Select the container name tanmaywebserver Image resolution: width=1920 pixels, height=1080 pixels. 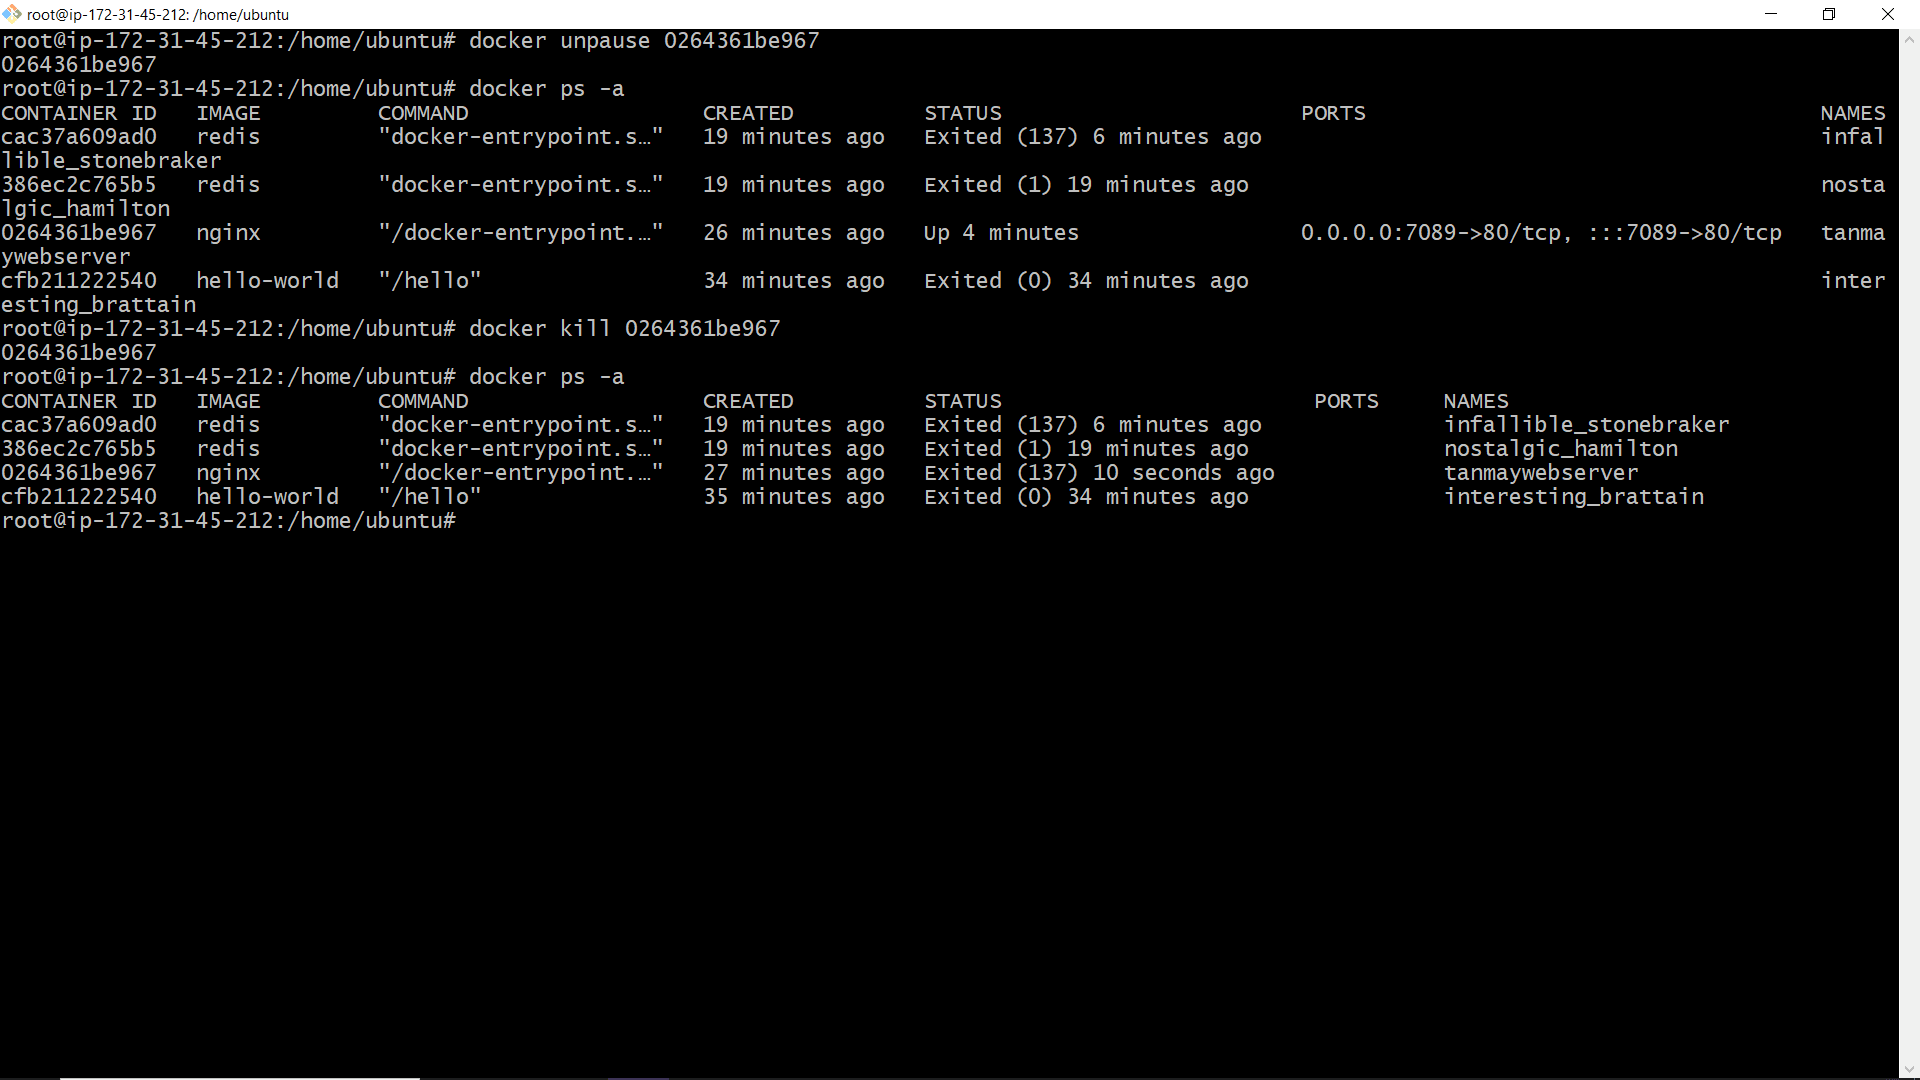(1541, 472)
